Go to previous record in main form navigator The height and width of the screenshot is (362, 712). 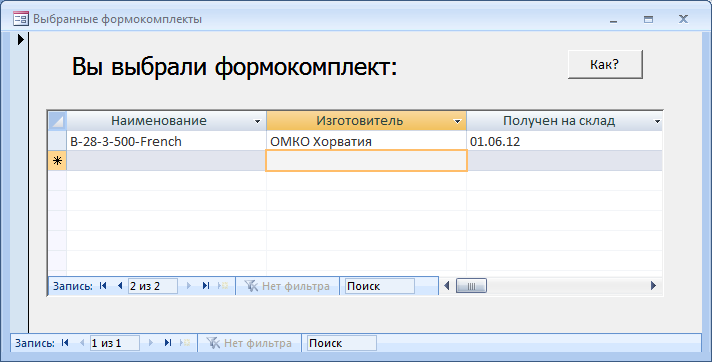[x=82, y=343]
